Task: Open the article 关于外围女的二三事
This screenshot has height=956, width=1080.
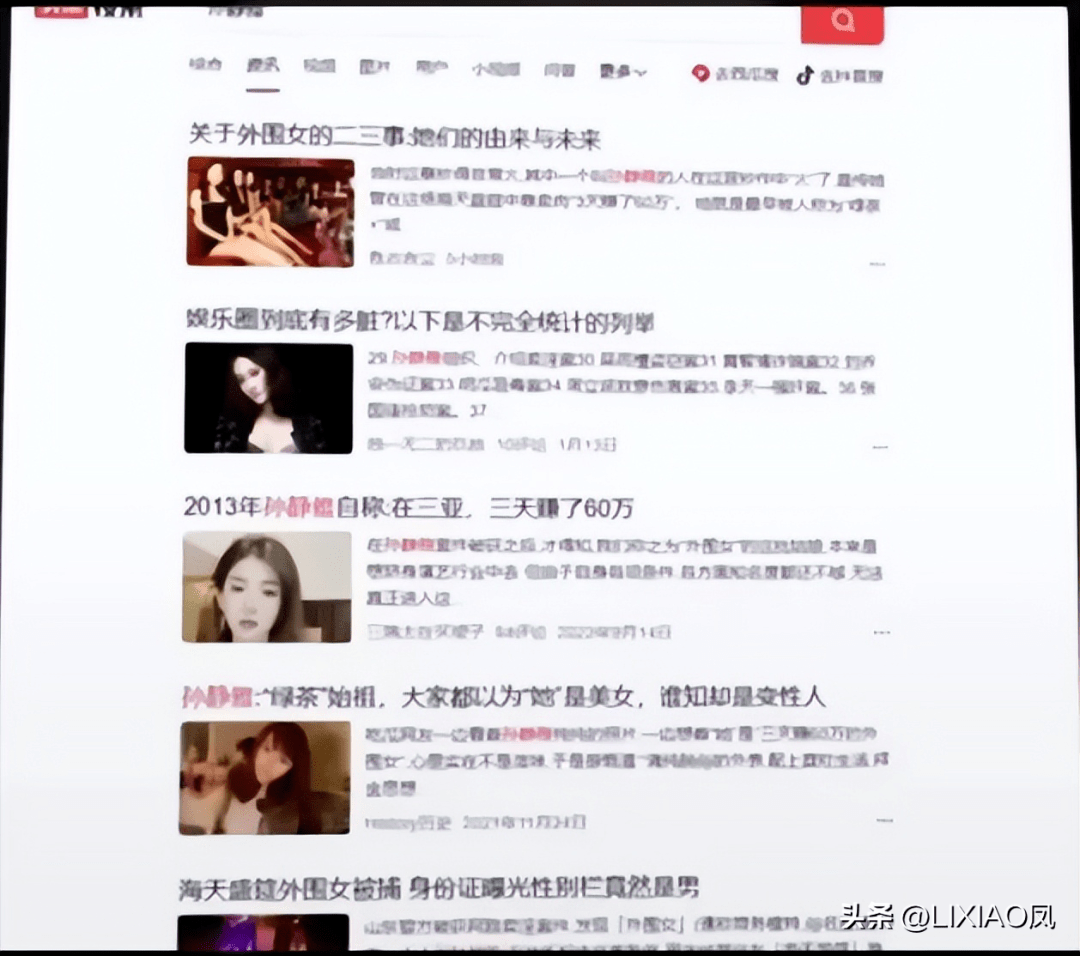Action: click(395, 136)
